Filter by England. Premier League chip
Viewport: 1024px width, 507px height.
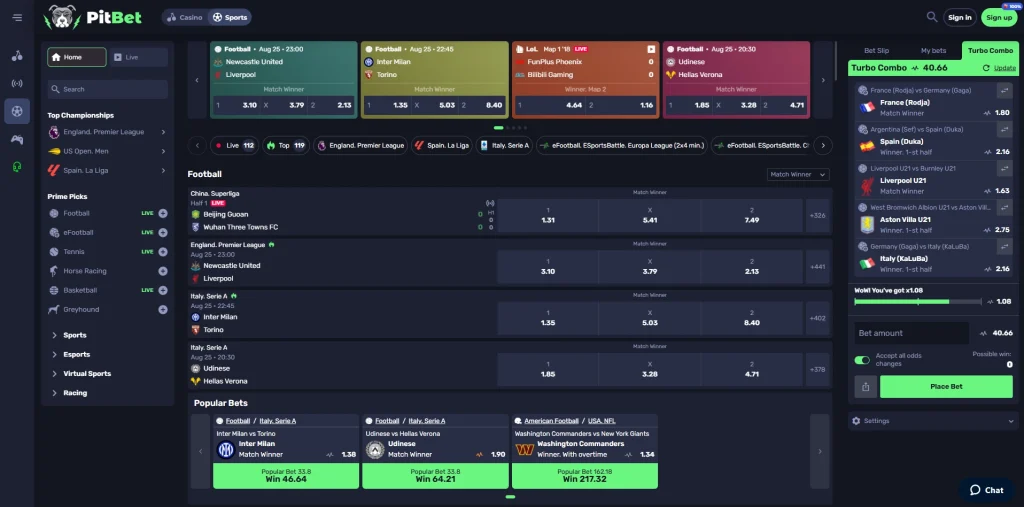360,146
